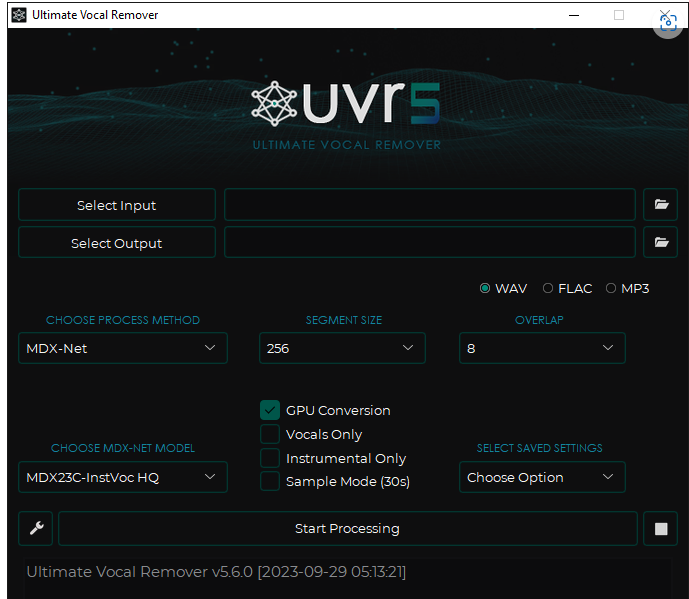
Task: Open Choose Process Method dropdown showing MDX-Net
Action: click(x=123, y=348)
